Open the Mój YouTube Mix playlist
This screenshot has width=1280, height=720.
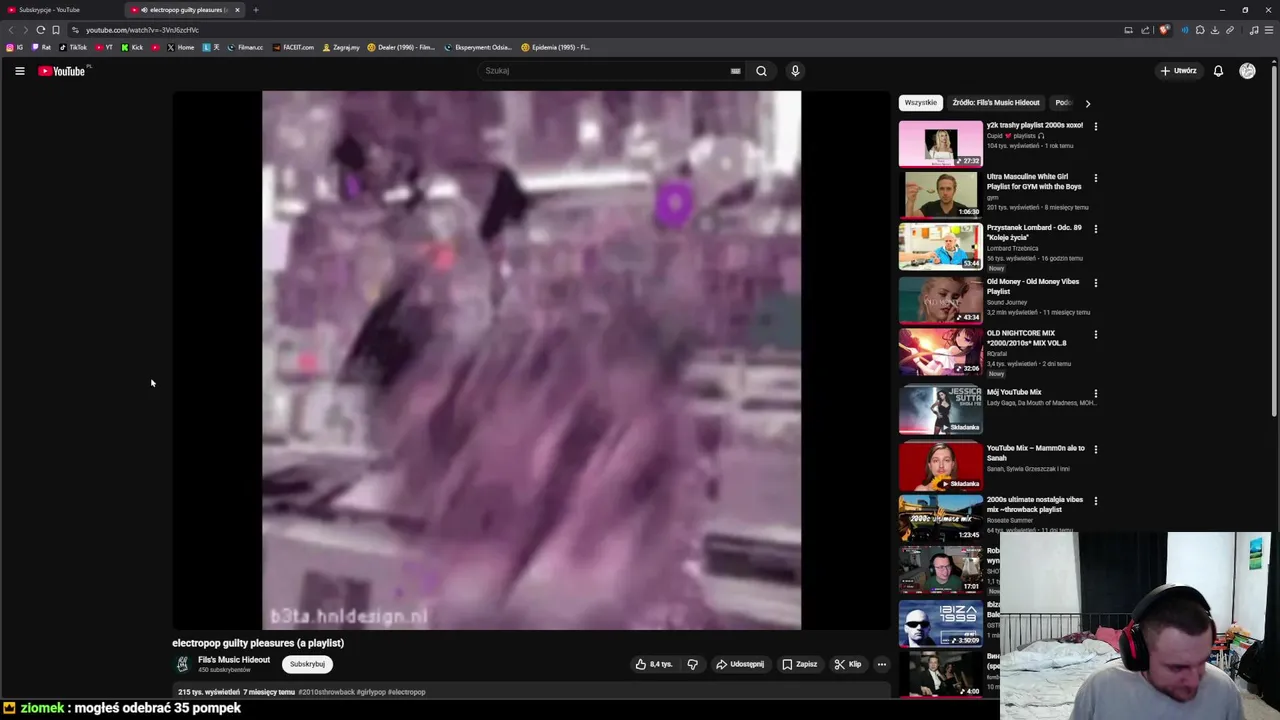tap(1014, 392)
